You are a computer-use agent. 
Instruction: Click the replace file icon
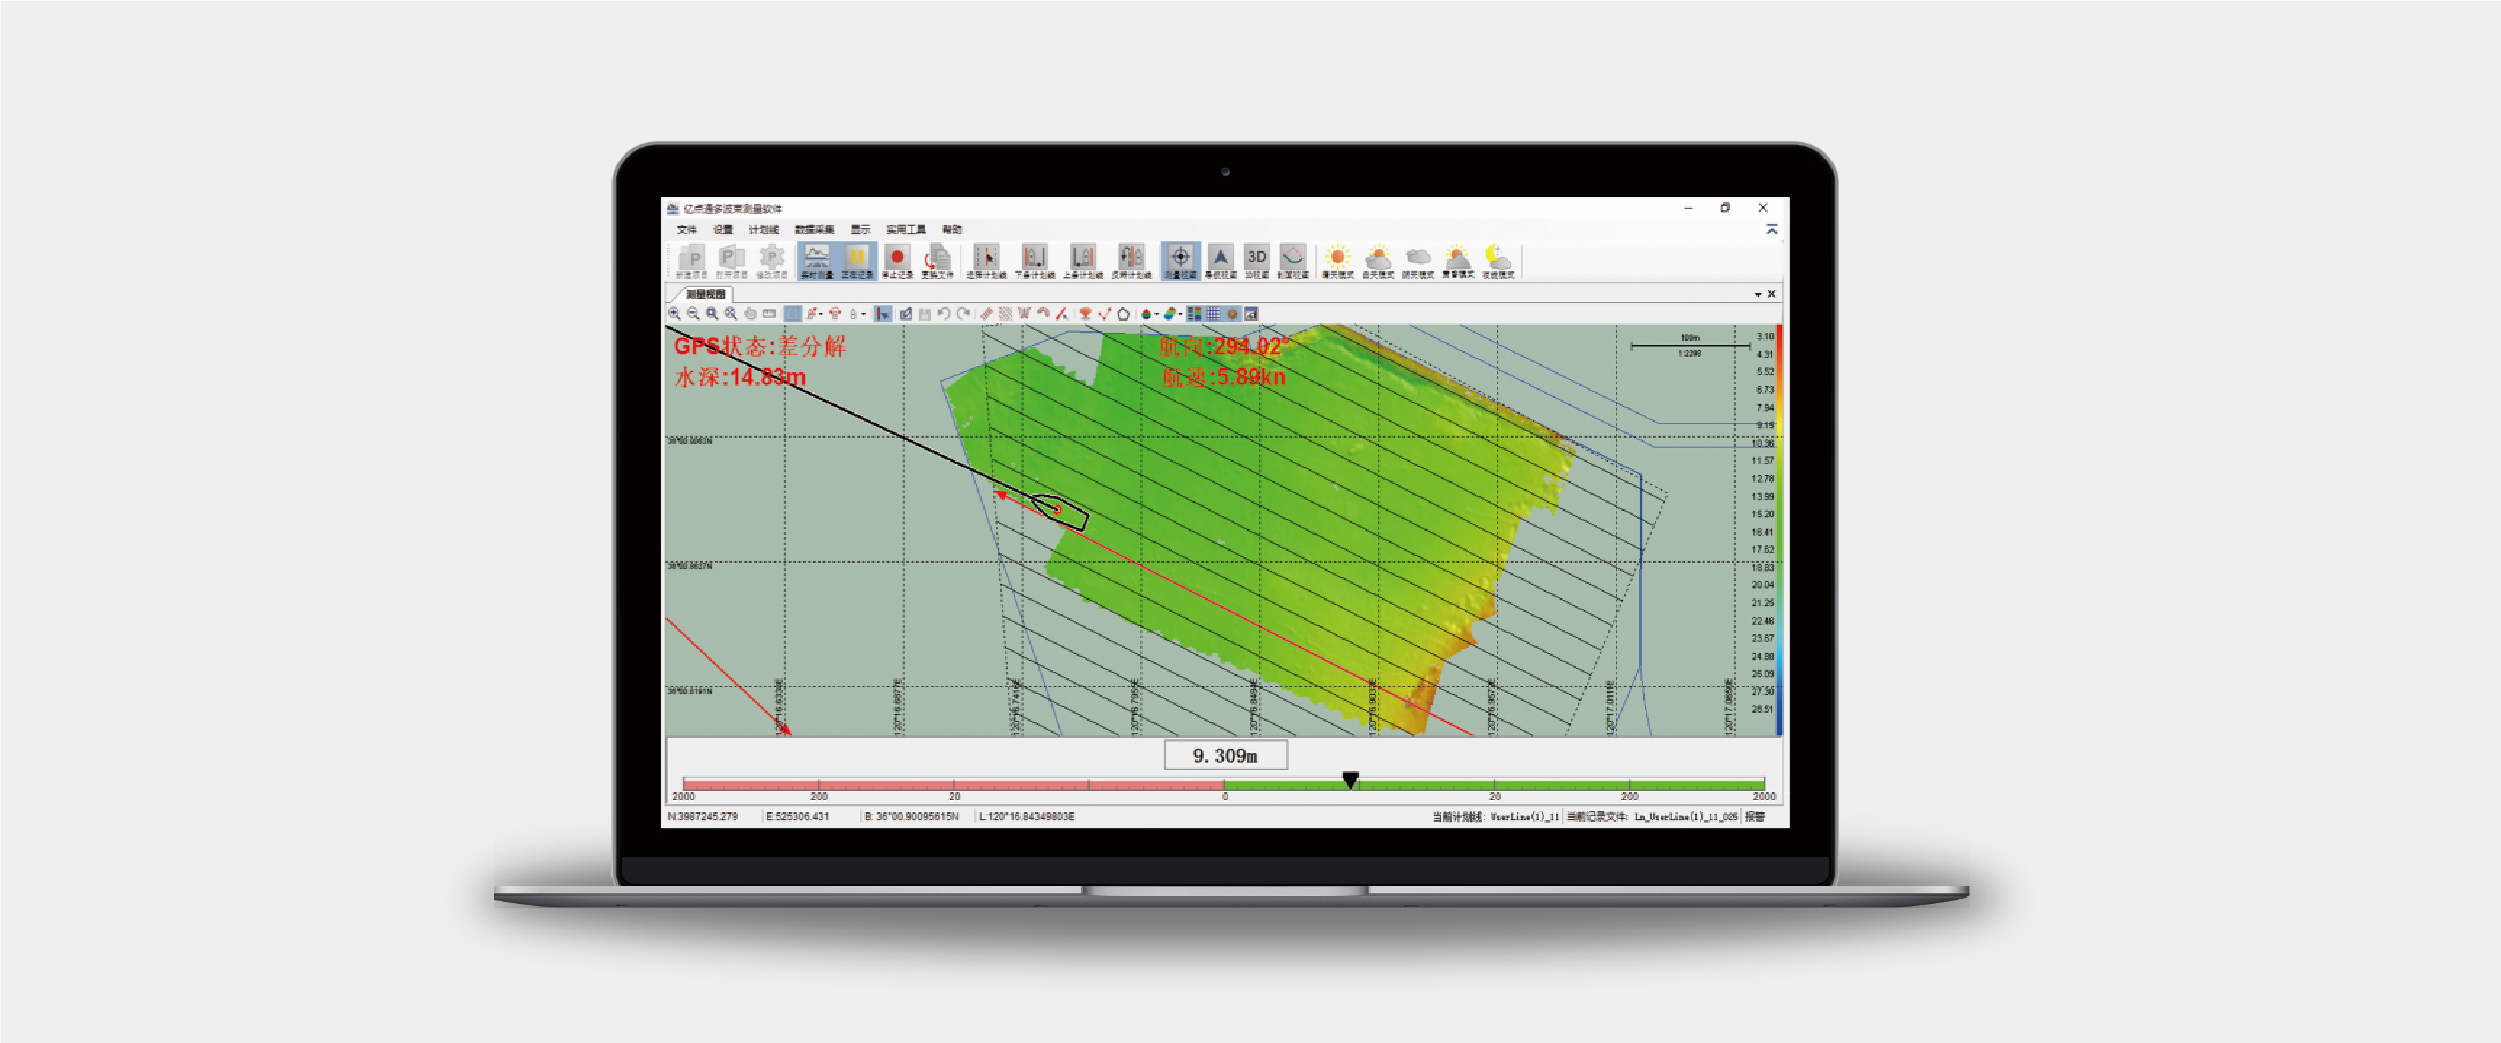pyautogui.click(x=937, y=260)
